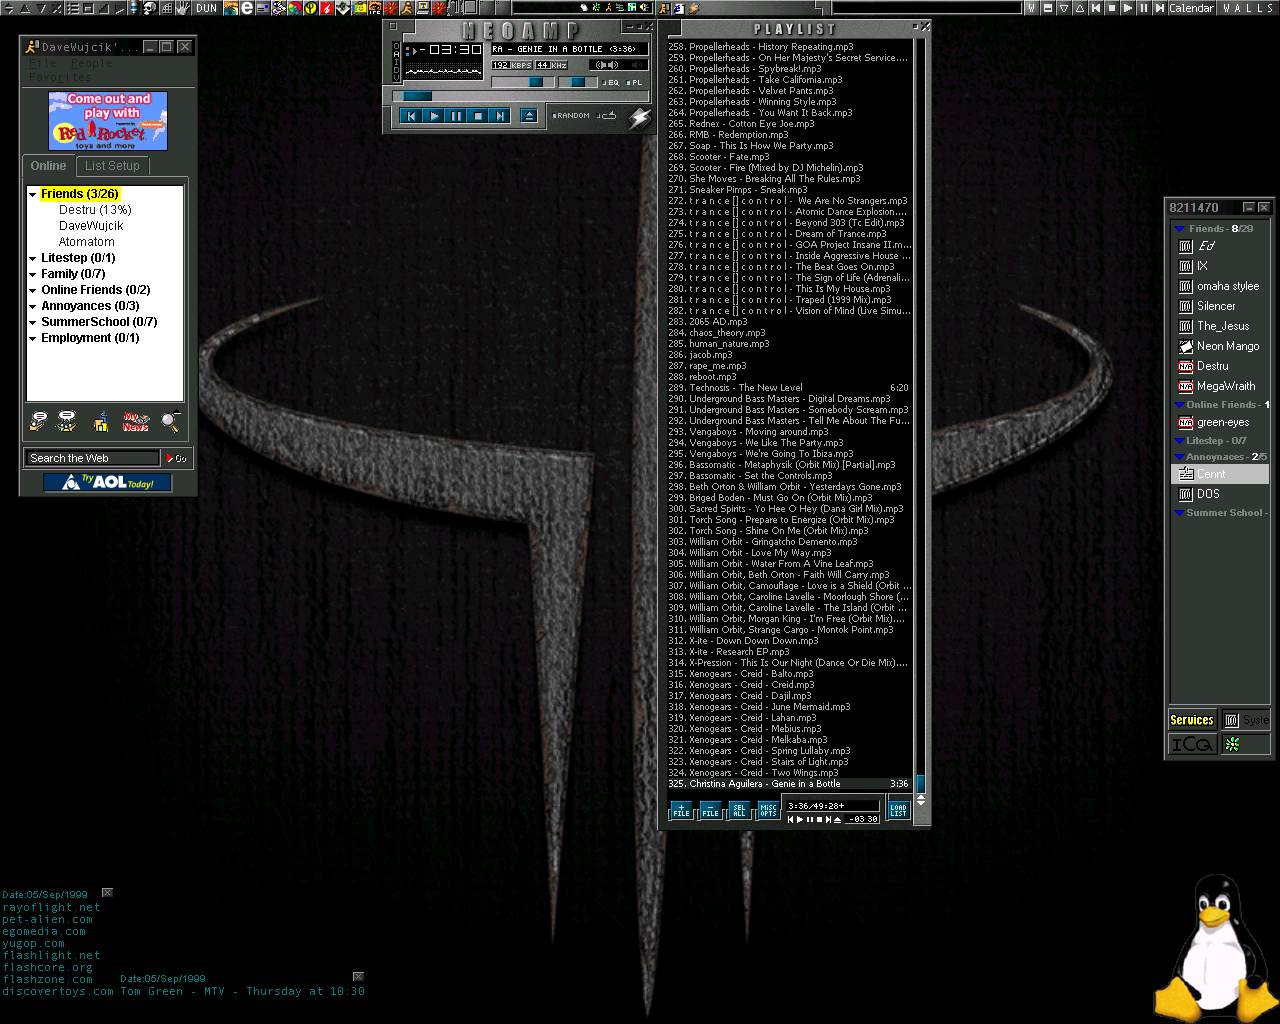
Task: Stop playback in the NeoAmp player
Action: [478, 116]
